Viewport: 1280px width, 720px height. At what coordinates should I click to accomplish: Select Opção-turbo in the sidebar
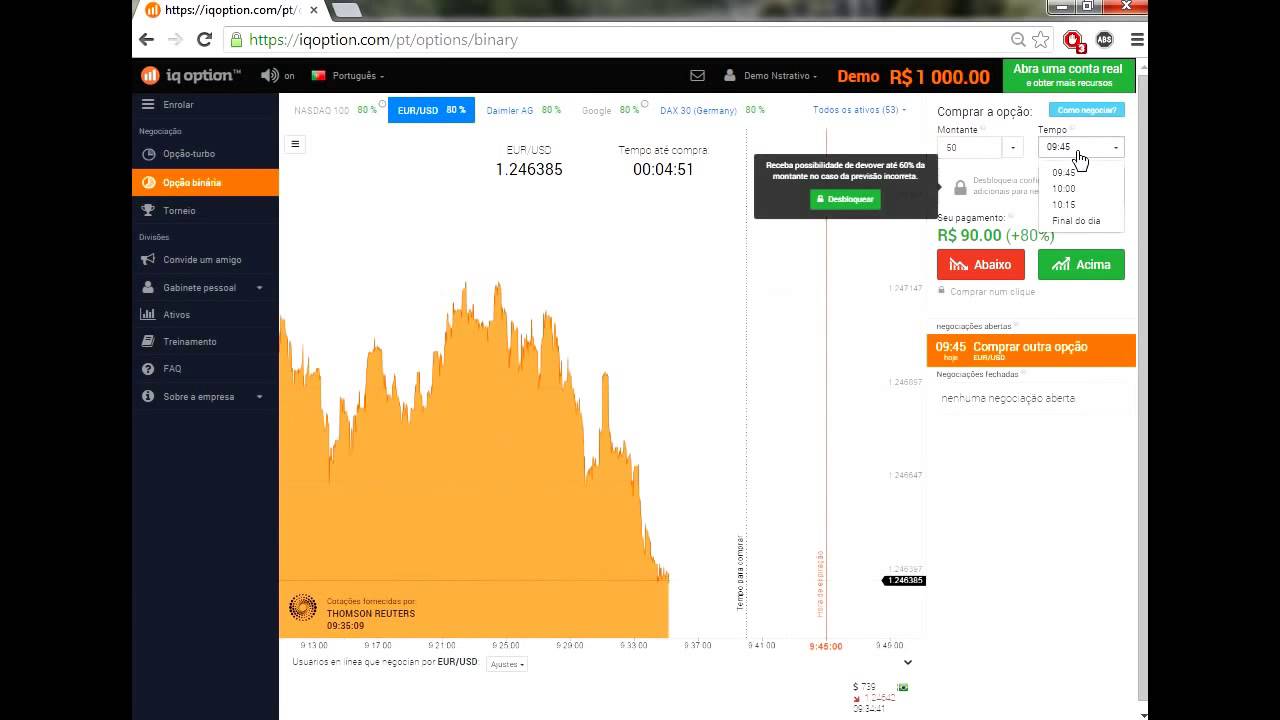coord(205,154)
